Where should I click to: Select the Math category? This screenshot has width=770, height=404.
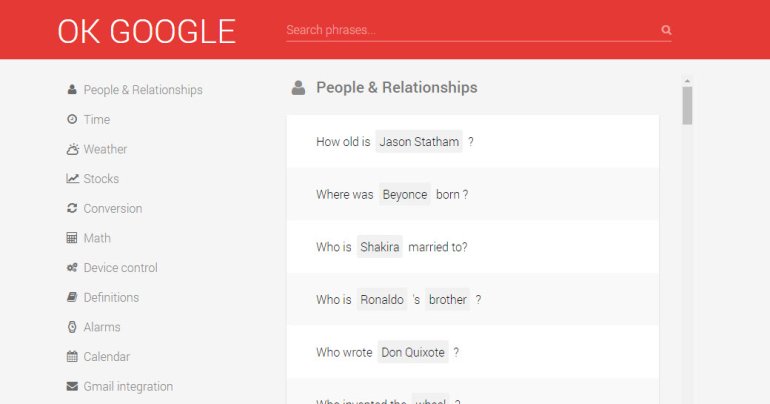(97, 238)
